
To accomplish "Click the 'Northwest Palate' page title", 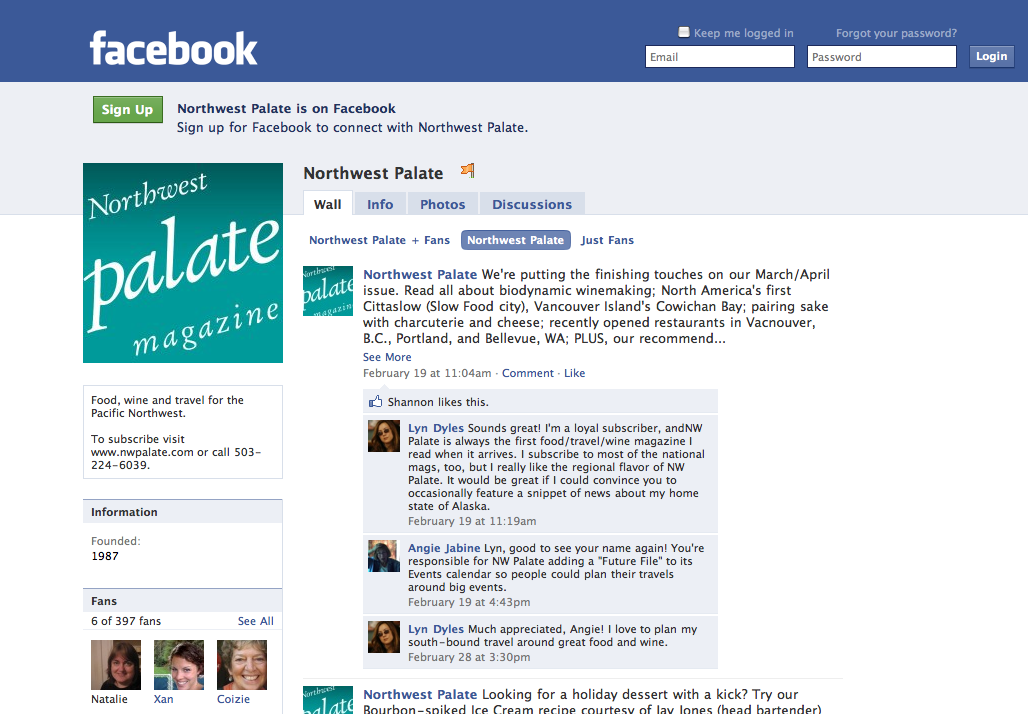I will 373,173.
